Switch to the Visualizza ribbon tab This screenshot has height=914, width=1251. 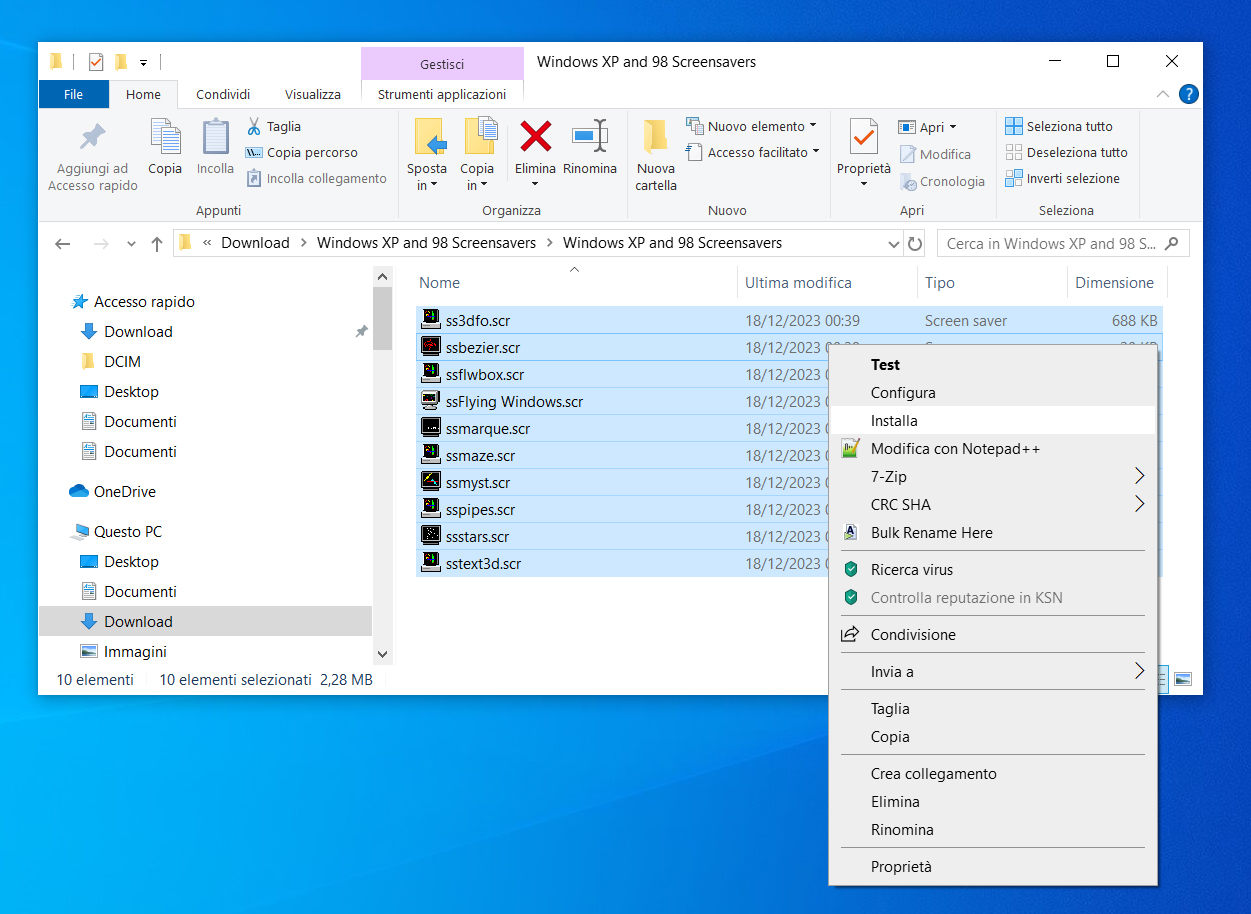[313, 94]
